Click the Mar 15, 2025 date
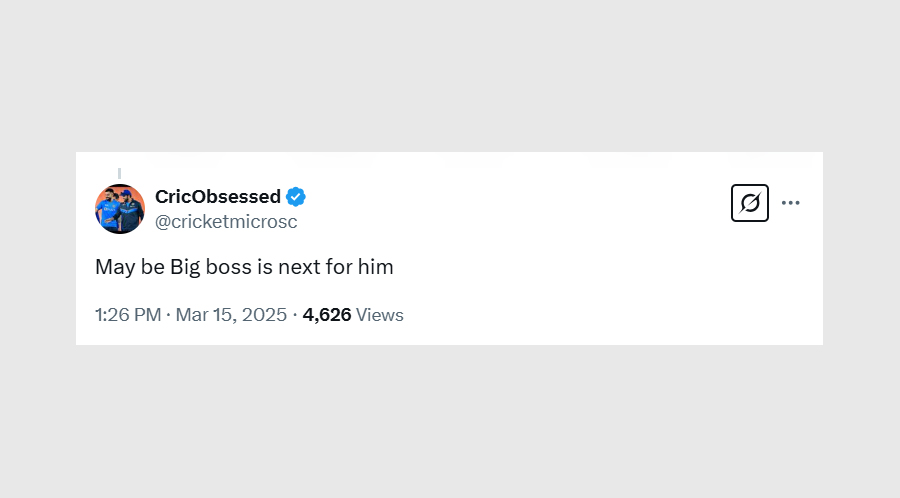Image resolution: width=900 pixels, height=498 pixels. [x=231, y=315]
